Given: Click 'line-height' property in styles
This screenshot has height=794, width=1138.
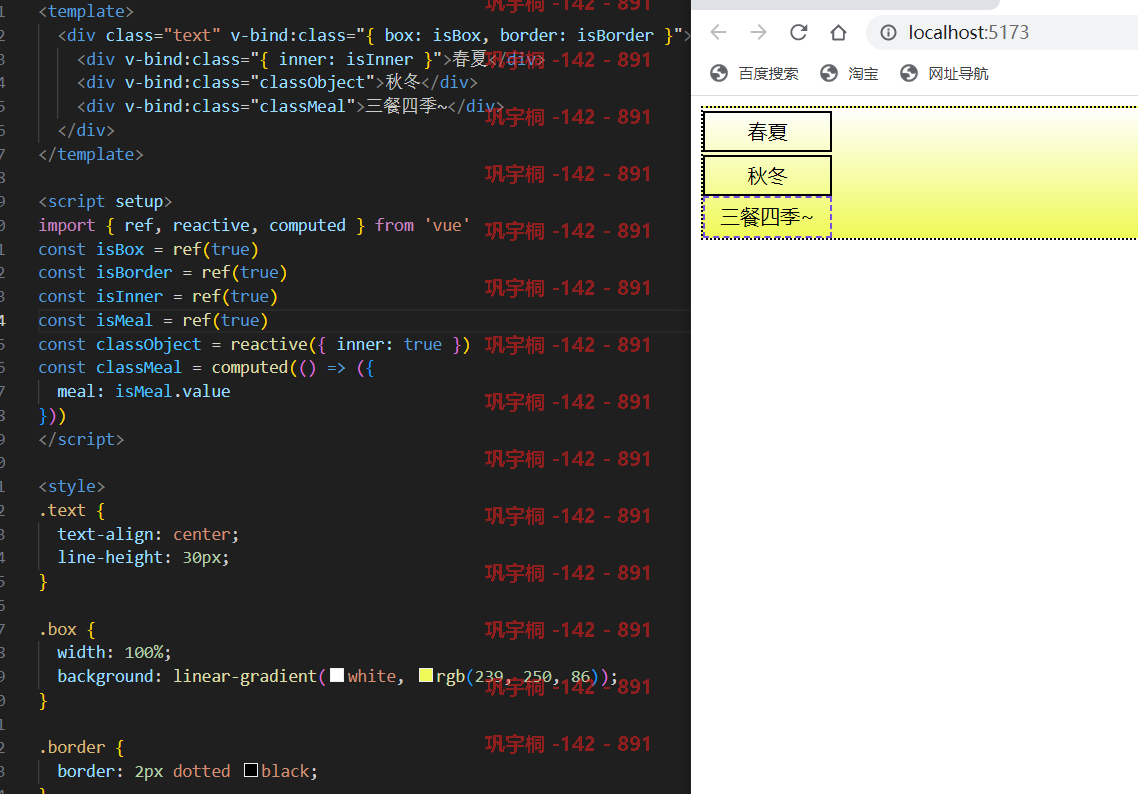Looking at the screenshot, I should [110, 557].
